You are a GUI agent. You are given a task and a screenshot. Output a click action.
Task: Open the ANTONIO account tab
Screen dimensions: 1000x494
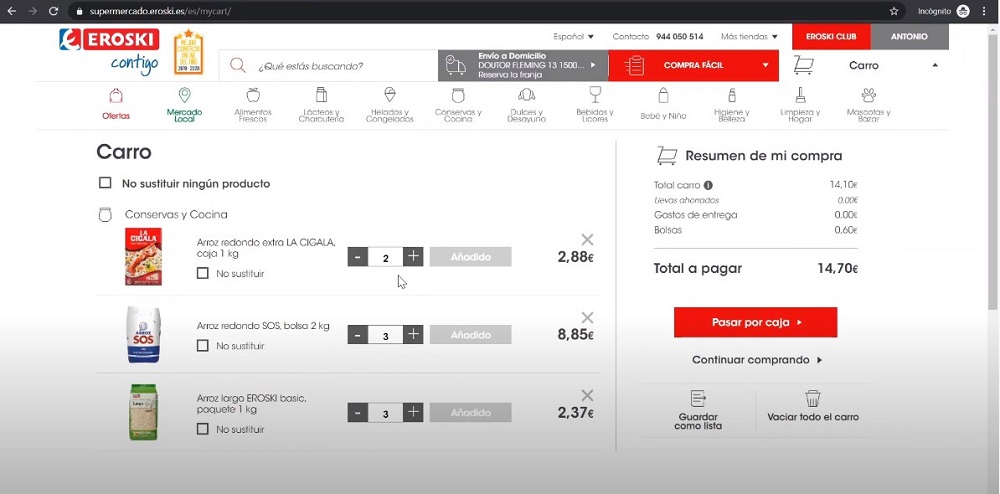909,37
